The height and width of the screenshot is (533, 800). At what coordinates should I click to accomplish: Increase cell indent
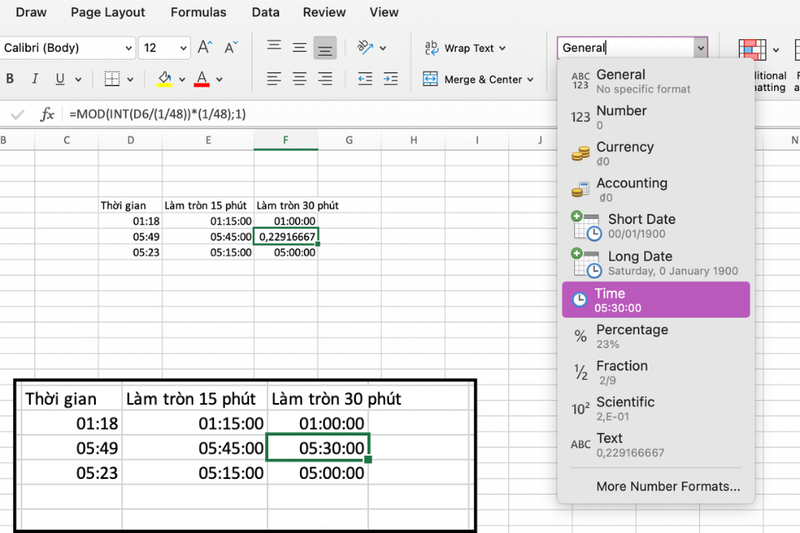point(390,79)
